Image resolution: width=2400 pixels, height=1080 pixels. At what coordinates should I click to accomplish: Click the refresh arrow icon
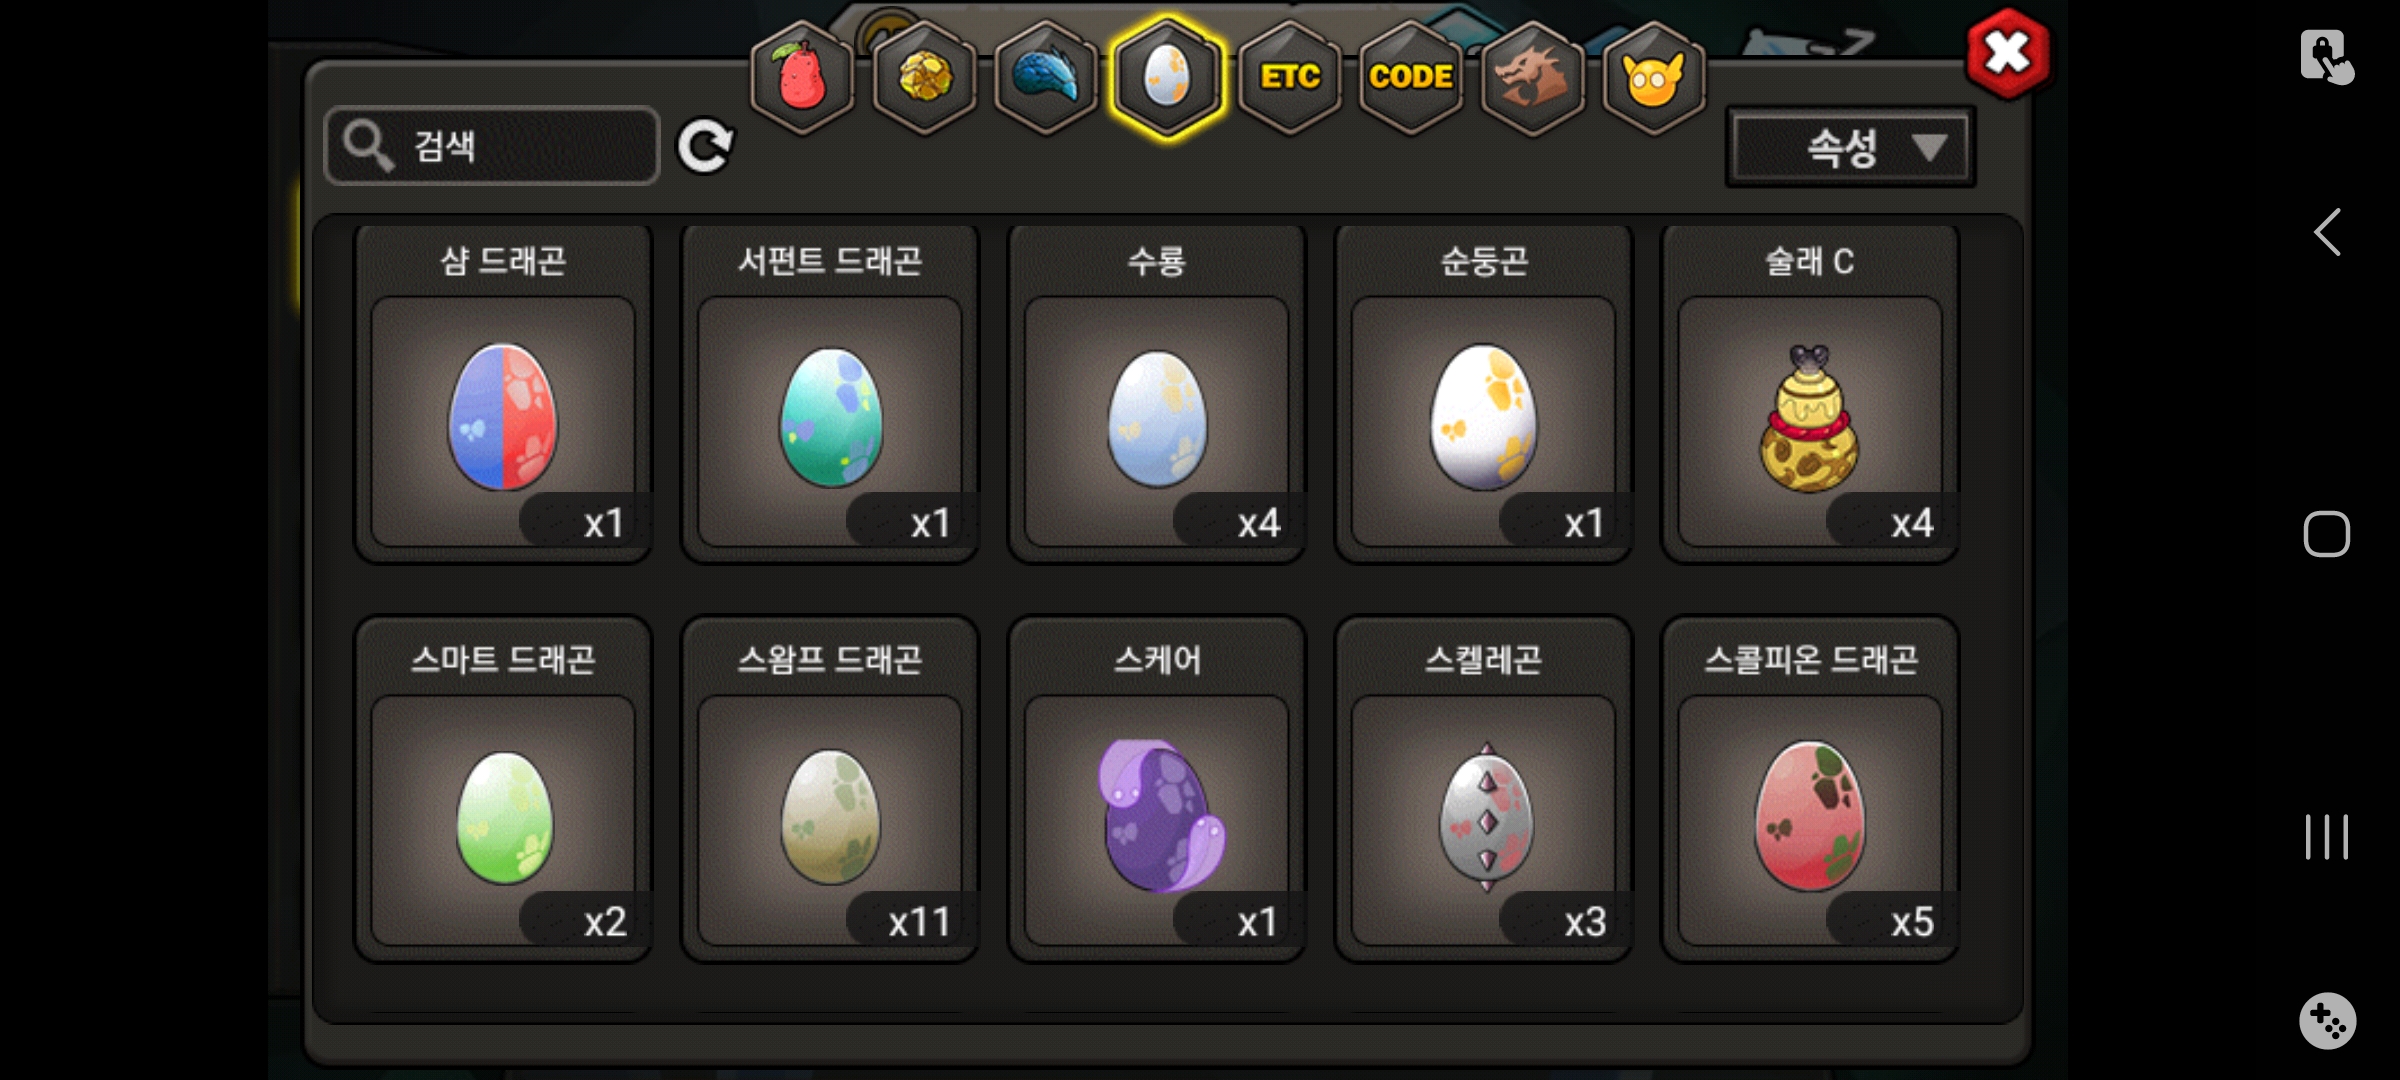[x=705, y=147]
